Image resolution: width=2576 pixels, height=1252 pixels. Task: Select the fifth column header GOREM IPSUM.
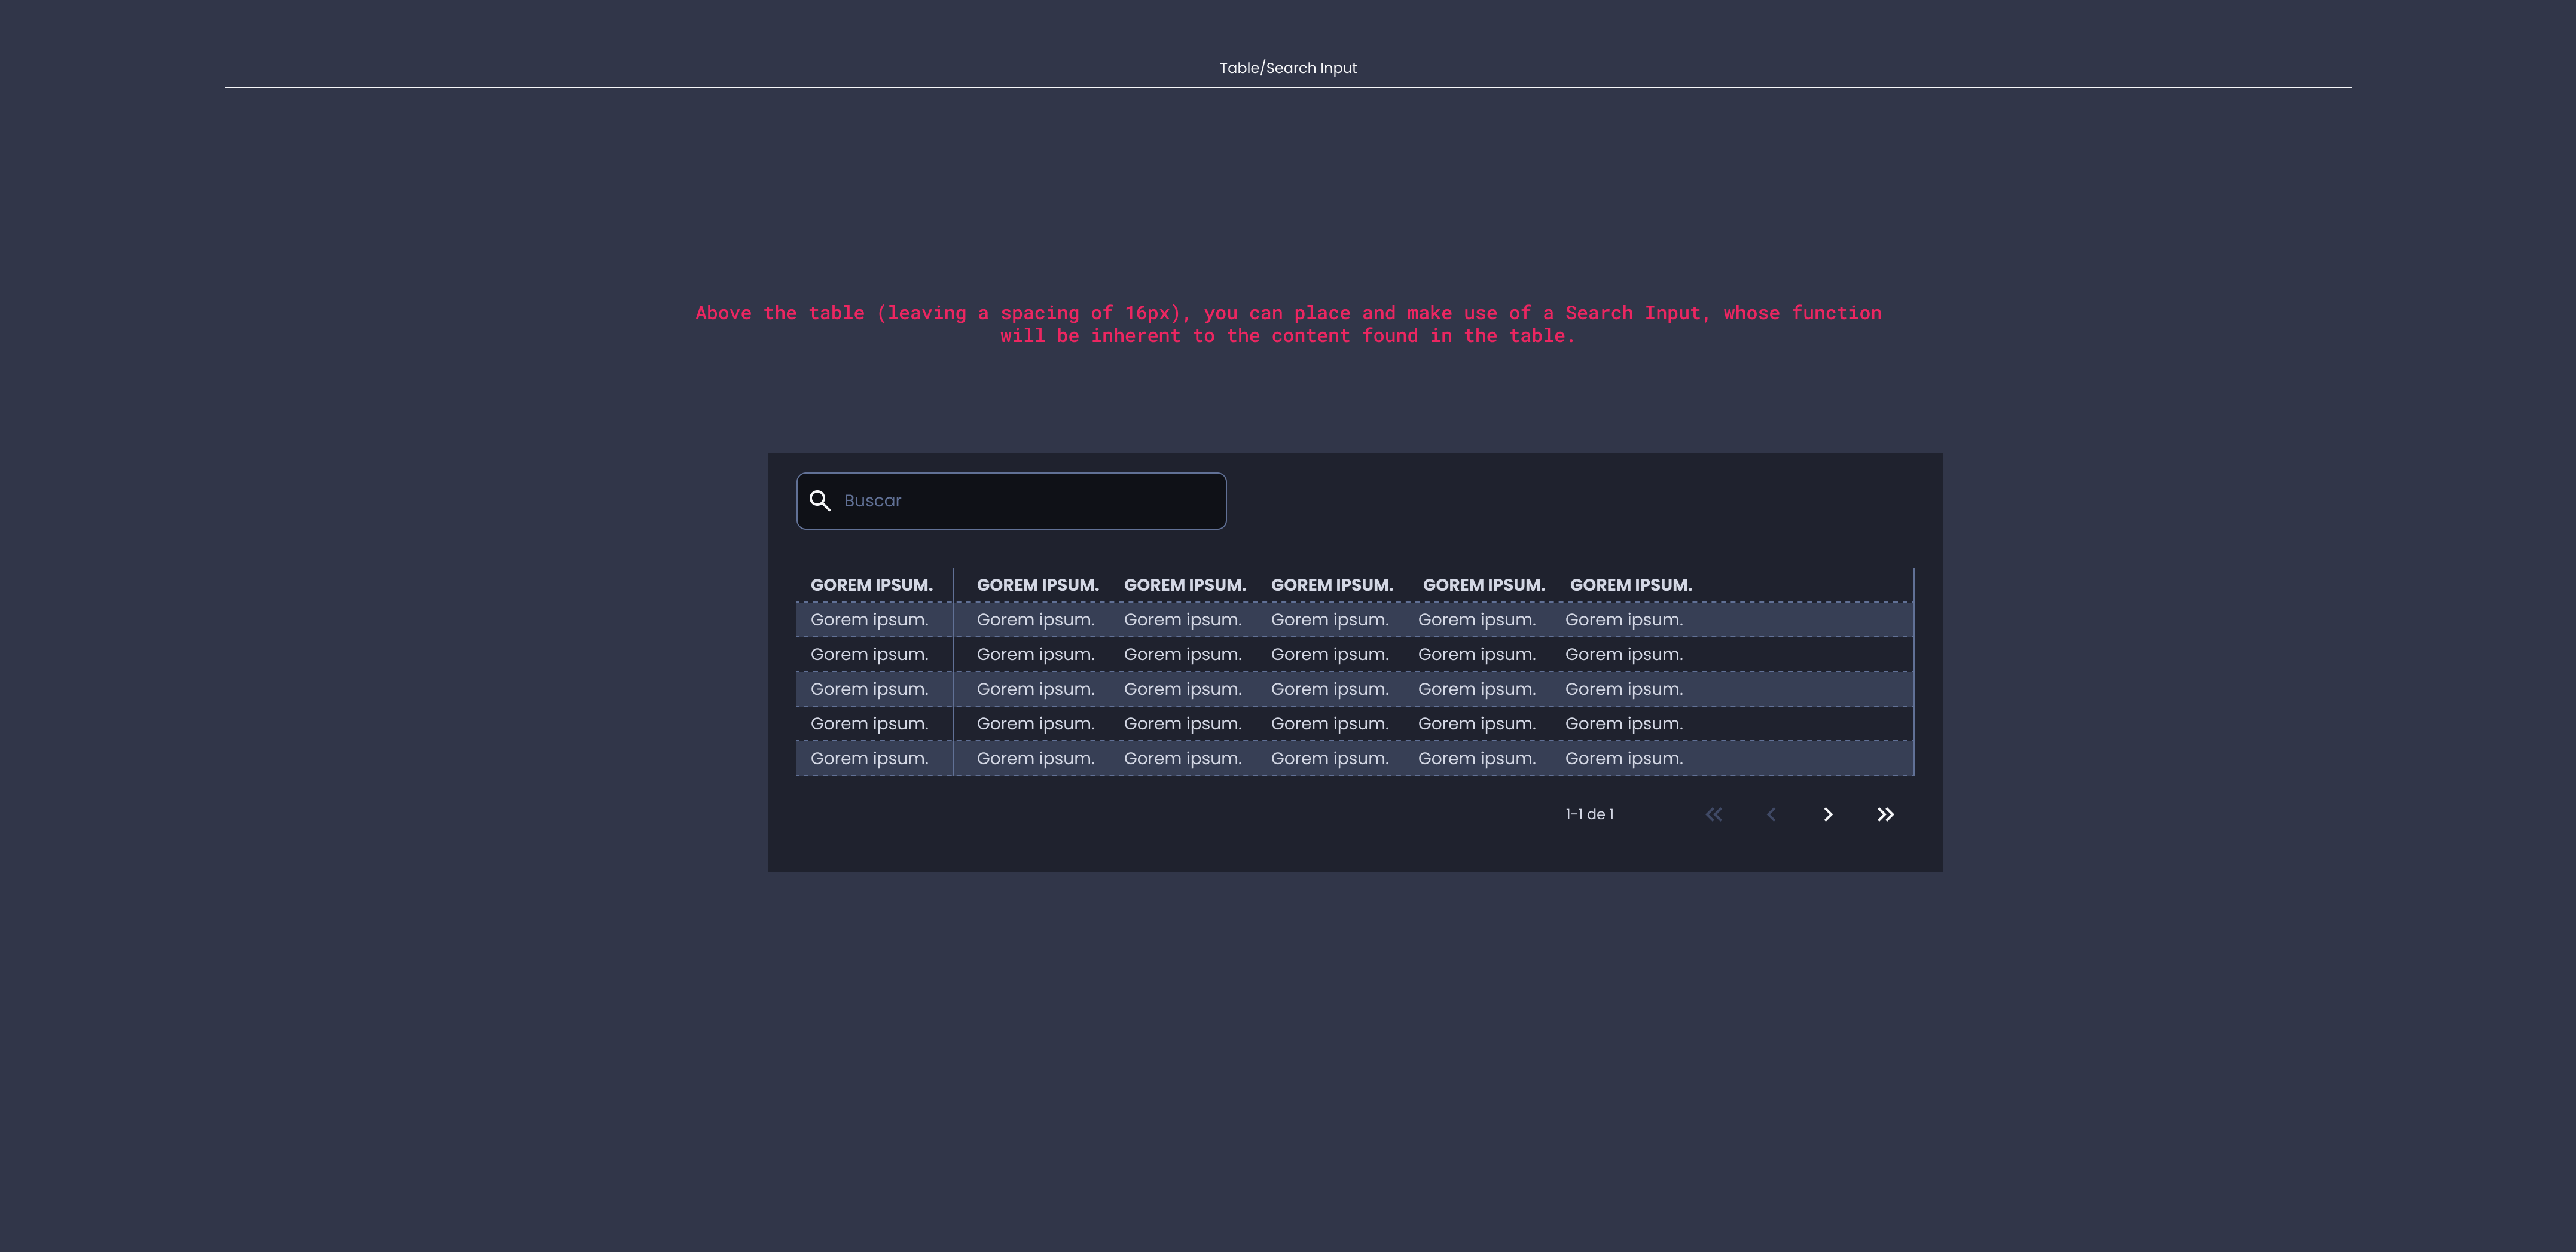tap(1483, 585)
